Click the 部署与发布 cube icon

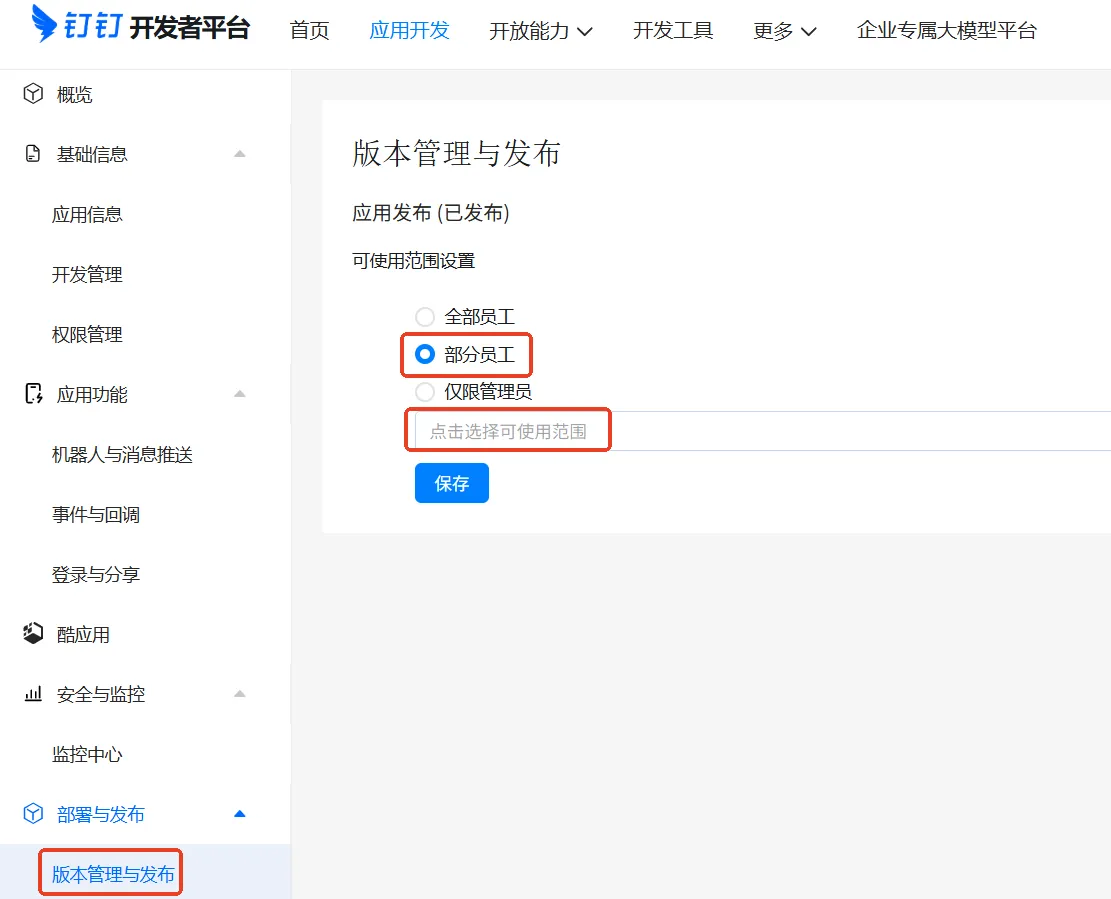click(x=33, y=814)
